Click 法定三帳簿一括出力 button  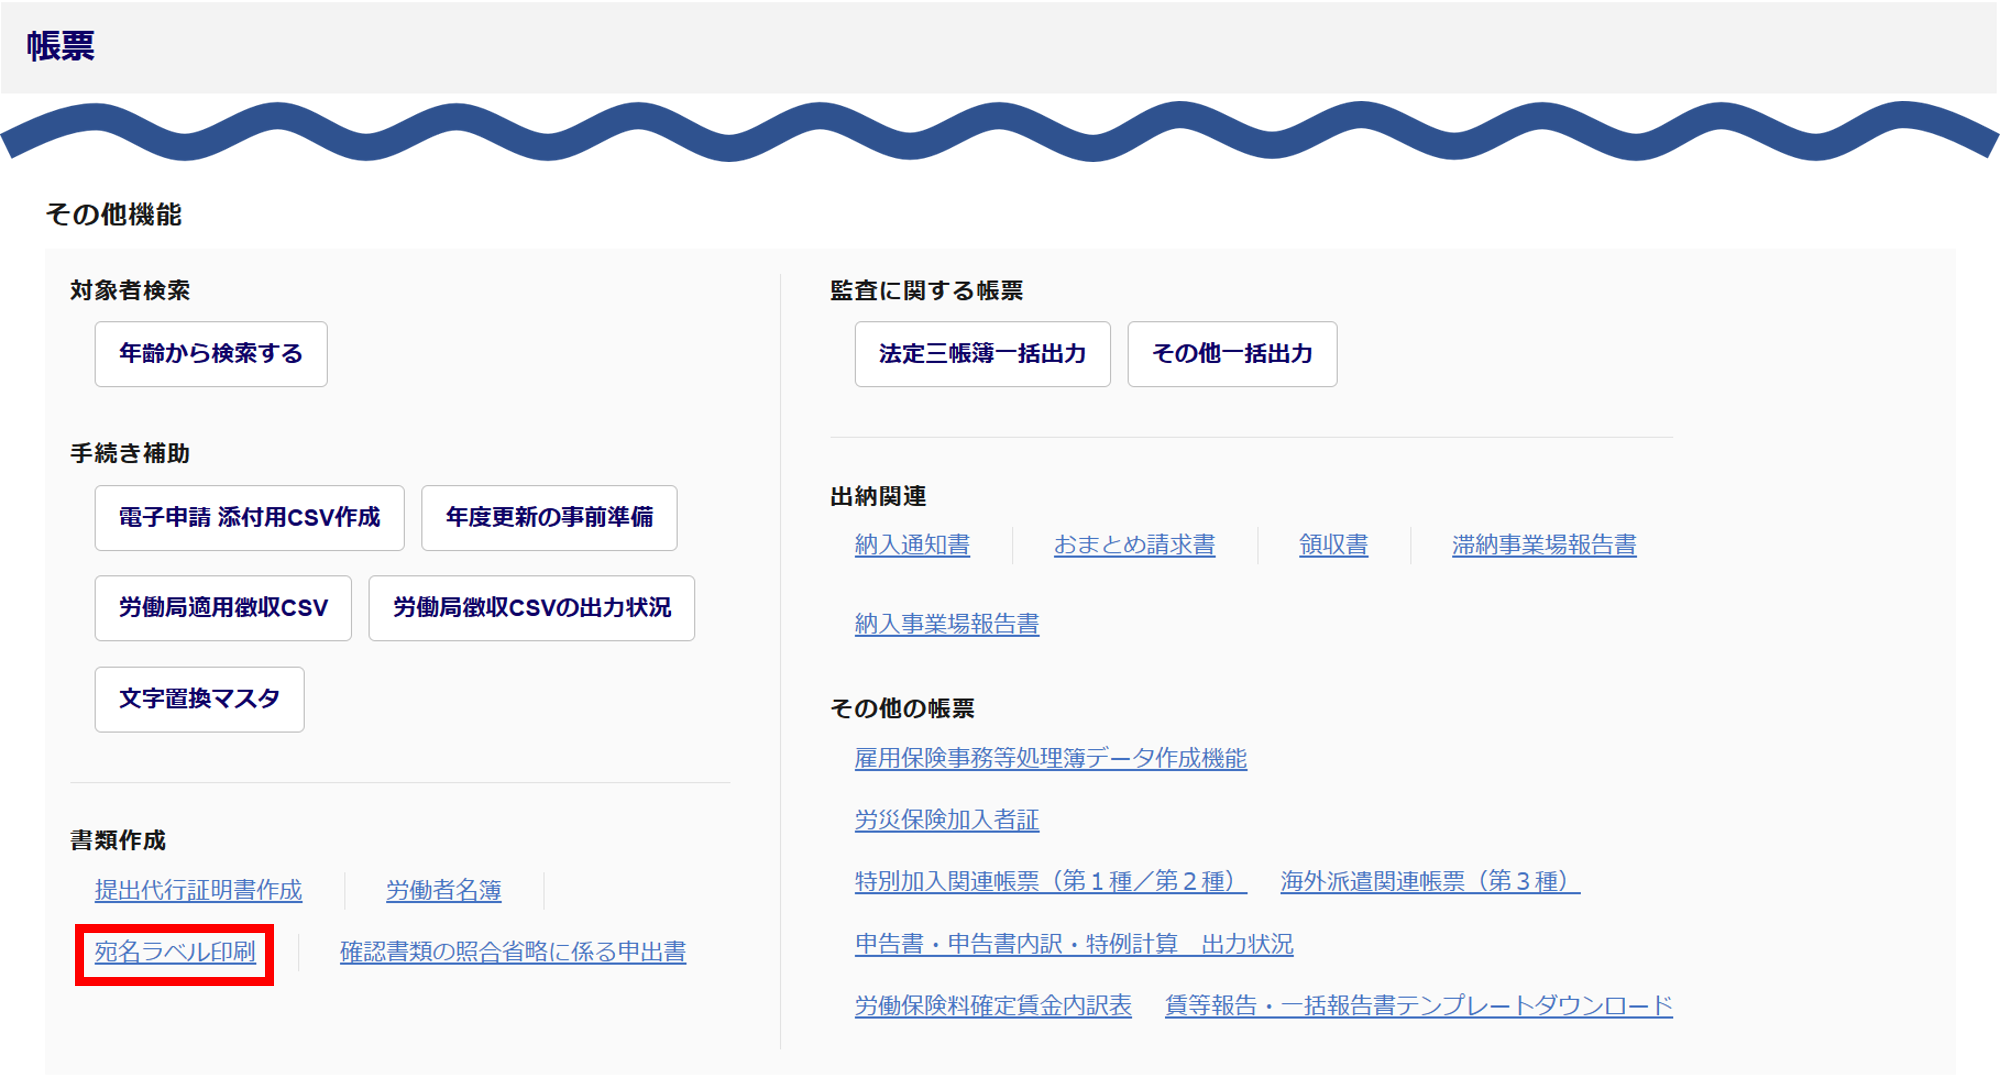point(982,354)
